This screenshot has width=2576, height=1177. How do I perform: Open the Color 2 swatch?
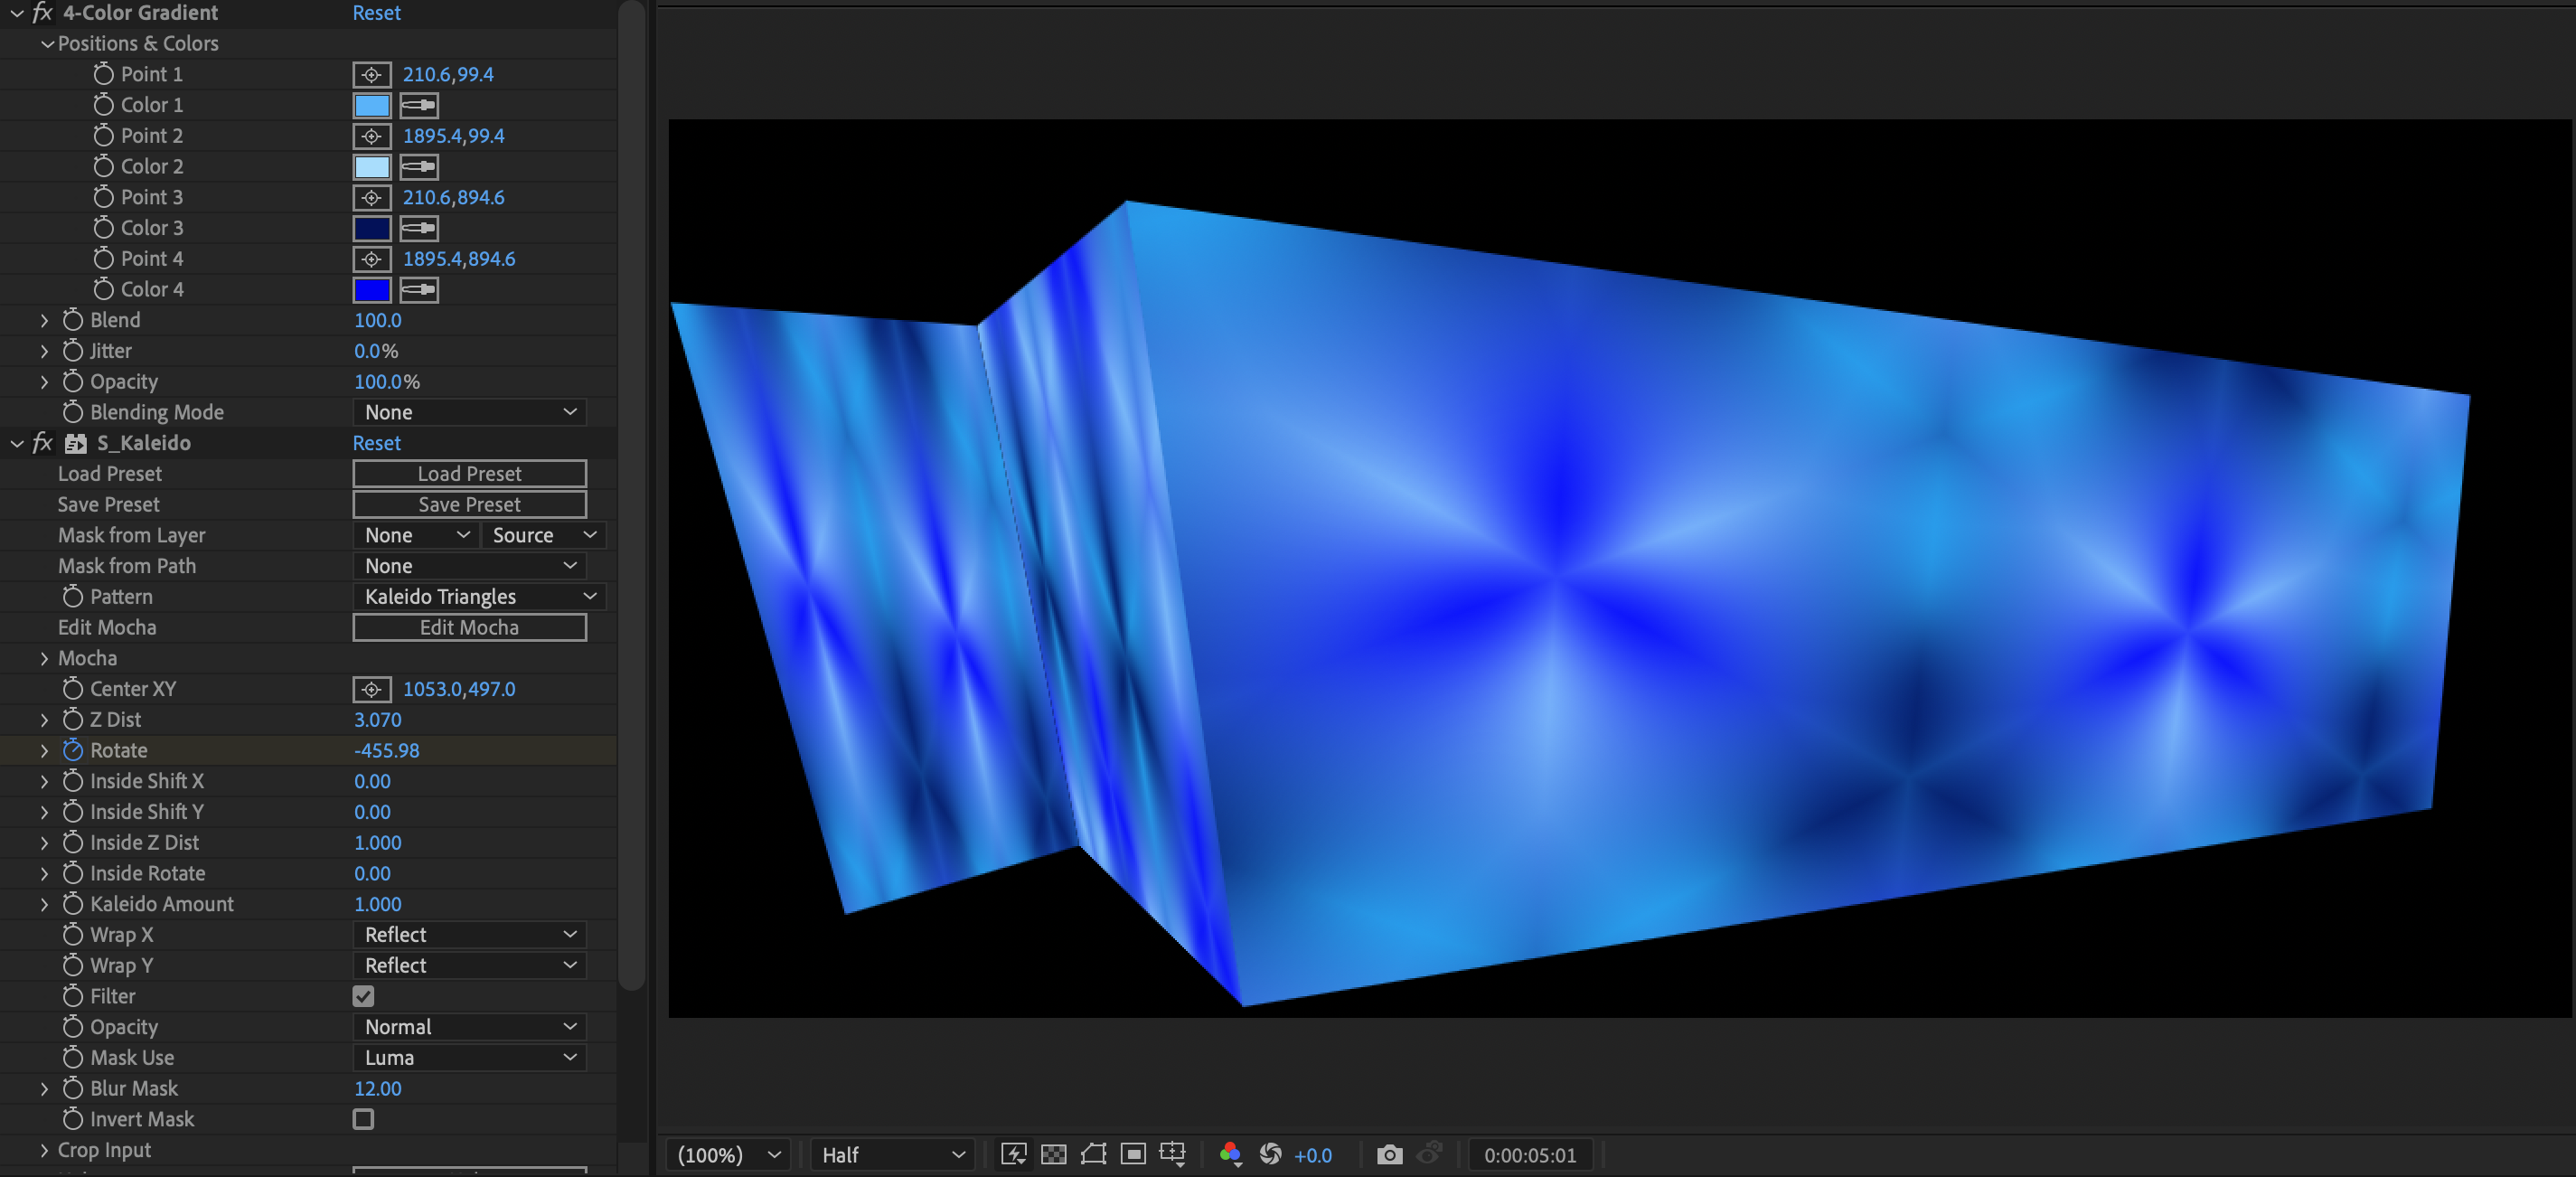[x=371, y=167]
